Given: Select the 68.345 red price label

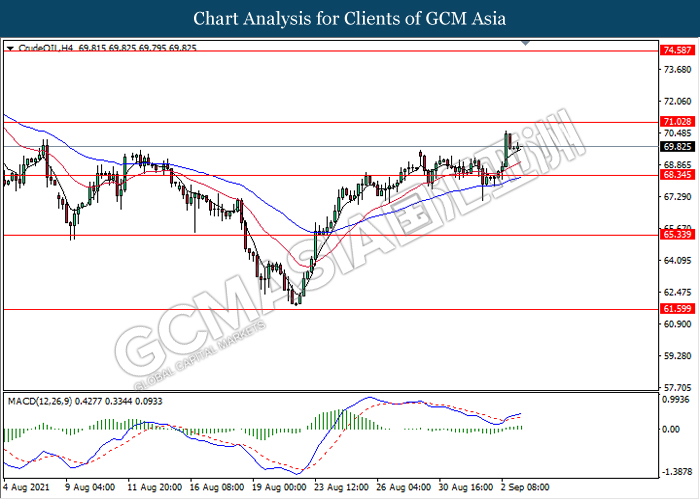Looking at the screenshot, I should pos(677,175).
